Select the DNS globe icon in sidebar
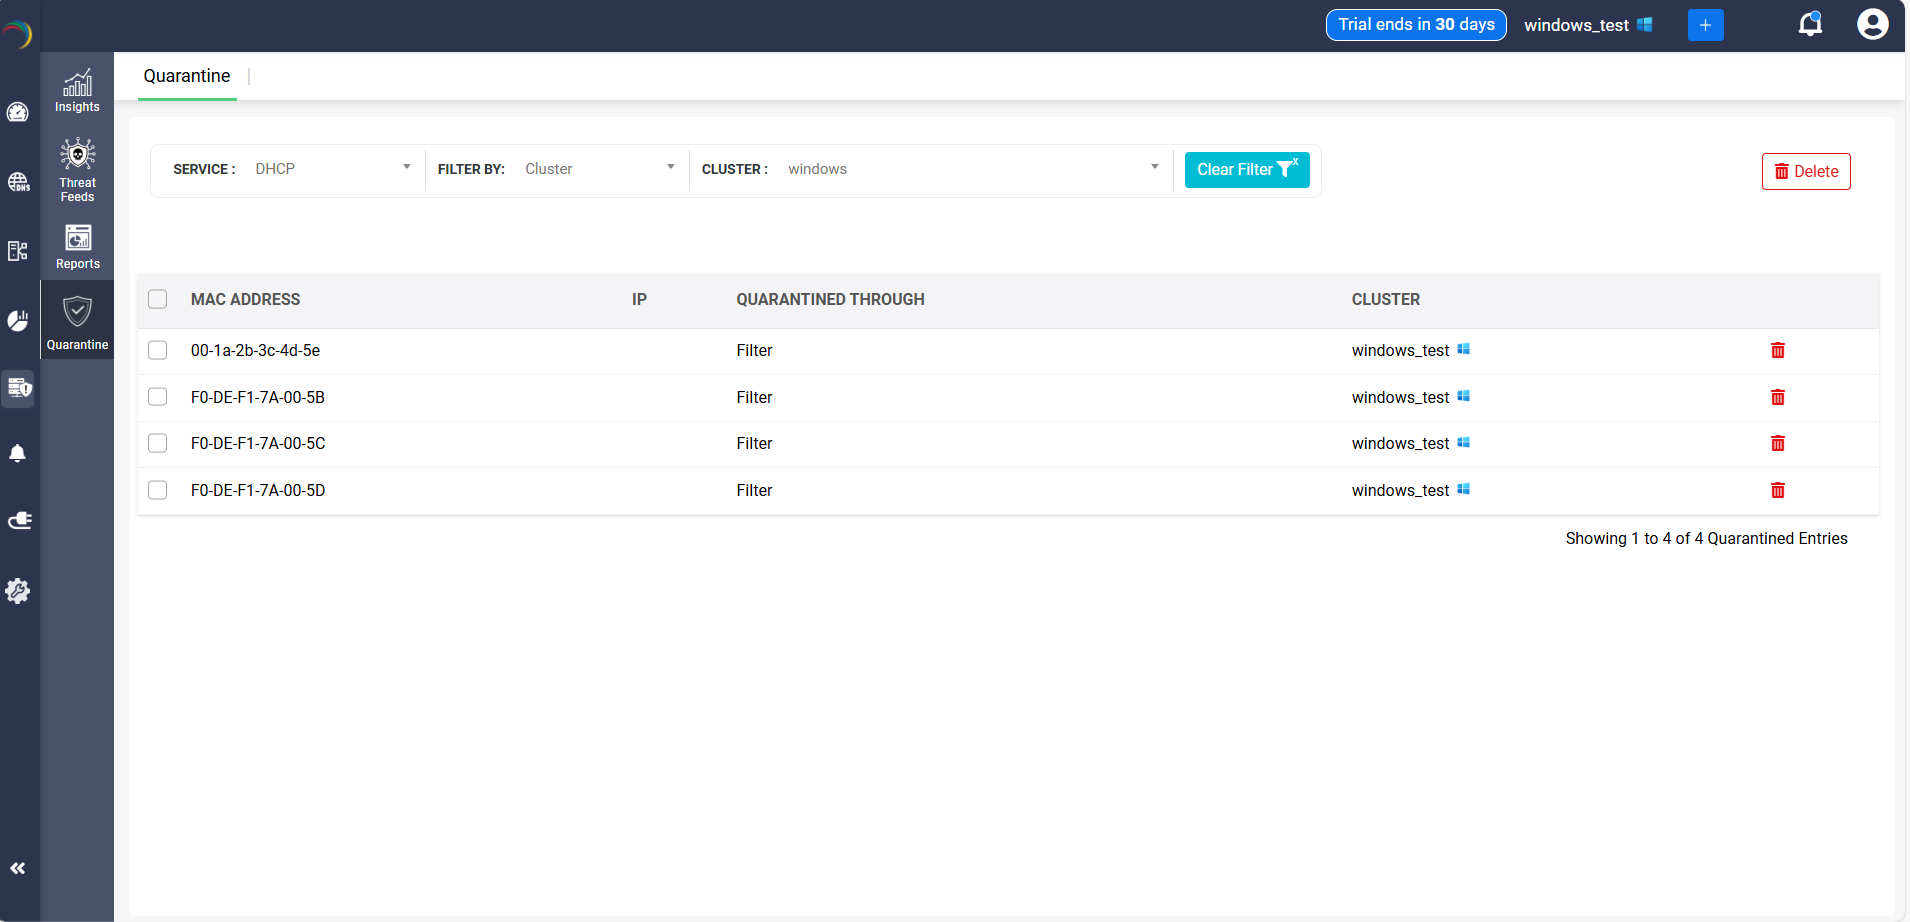The image size is (1910, 922). pos(18,182)
